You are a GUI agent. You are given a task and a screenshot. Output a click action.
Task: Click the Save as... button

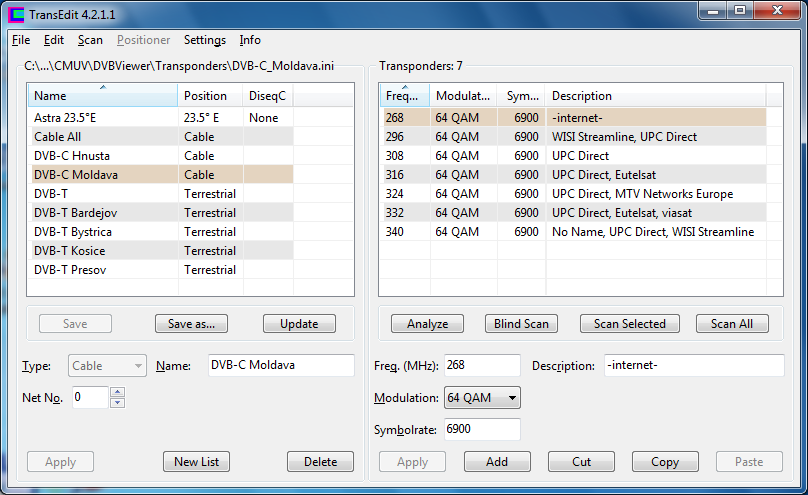[191, 323]
